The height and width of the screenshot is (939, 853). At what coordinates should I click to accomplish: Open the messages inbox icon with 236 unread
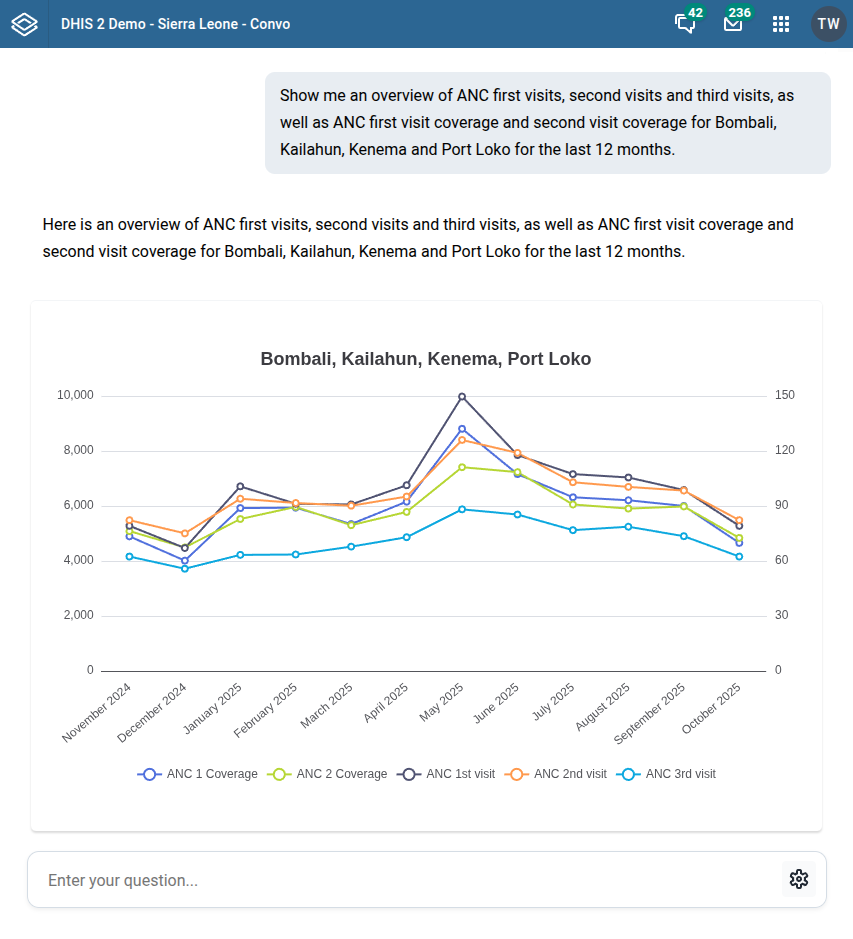click(x=733, y=26)
